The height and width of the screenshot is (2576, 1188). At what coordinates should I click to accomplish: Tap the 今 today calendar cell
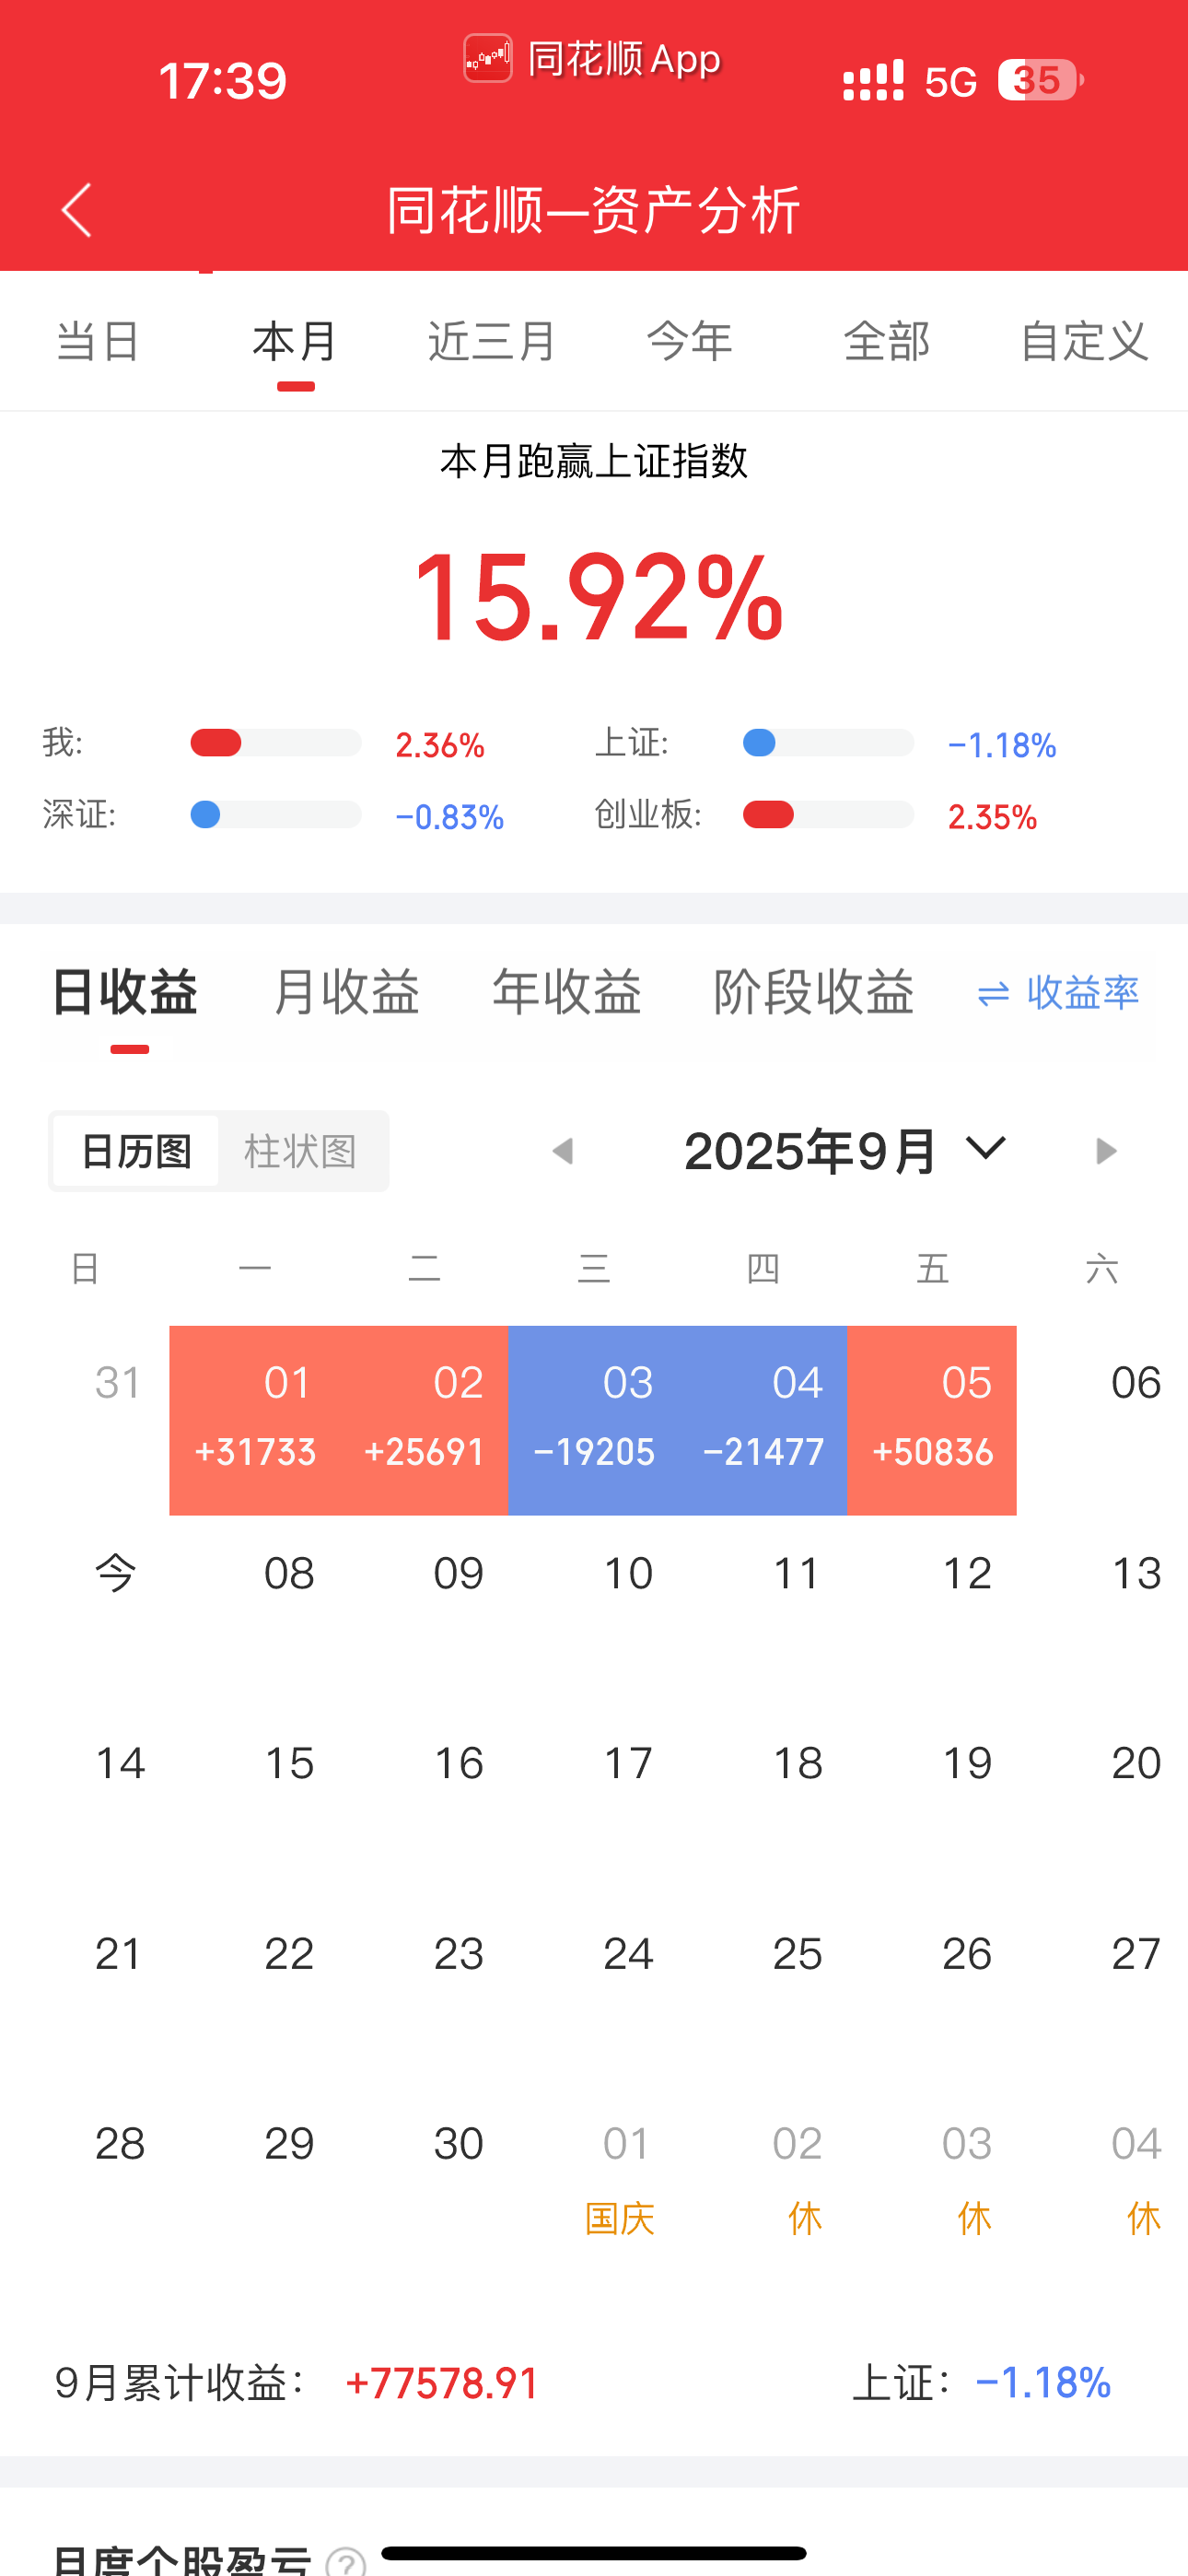116,1574
